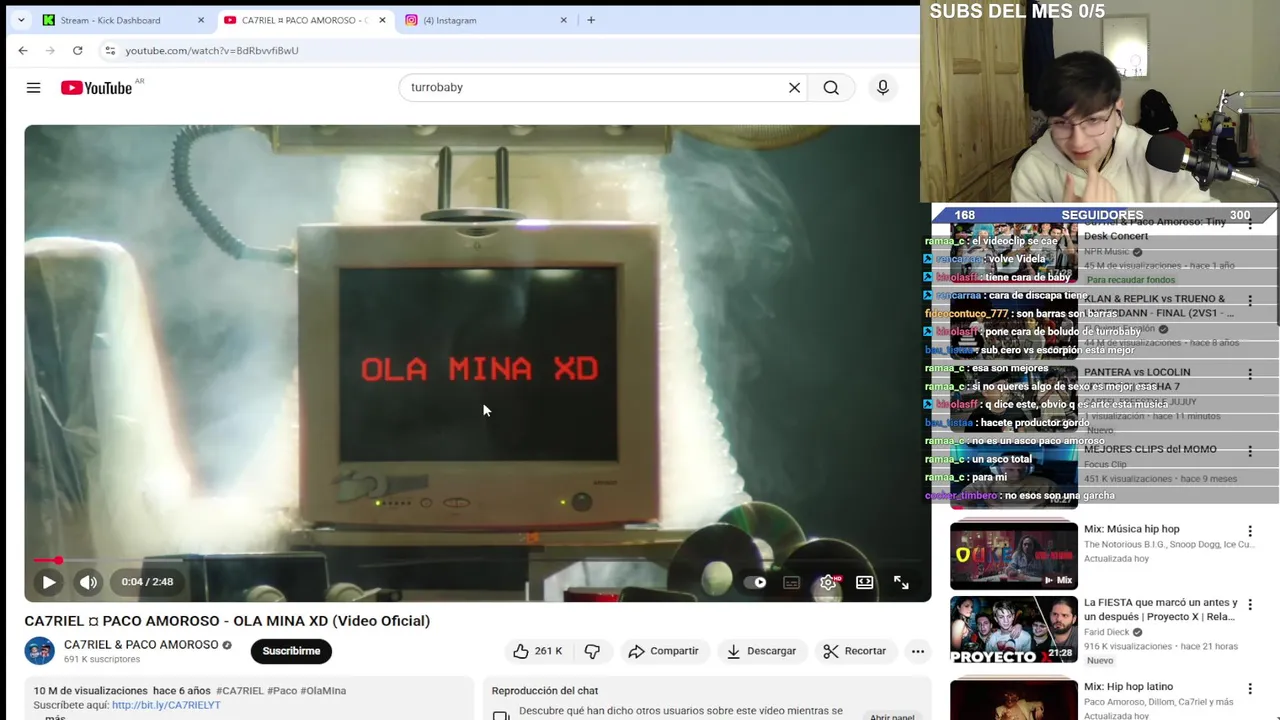Play the OLA MINA XD video
This screenshot has width=1280, height=720.
pyautogui.click(x=48, y=582)
